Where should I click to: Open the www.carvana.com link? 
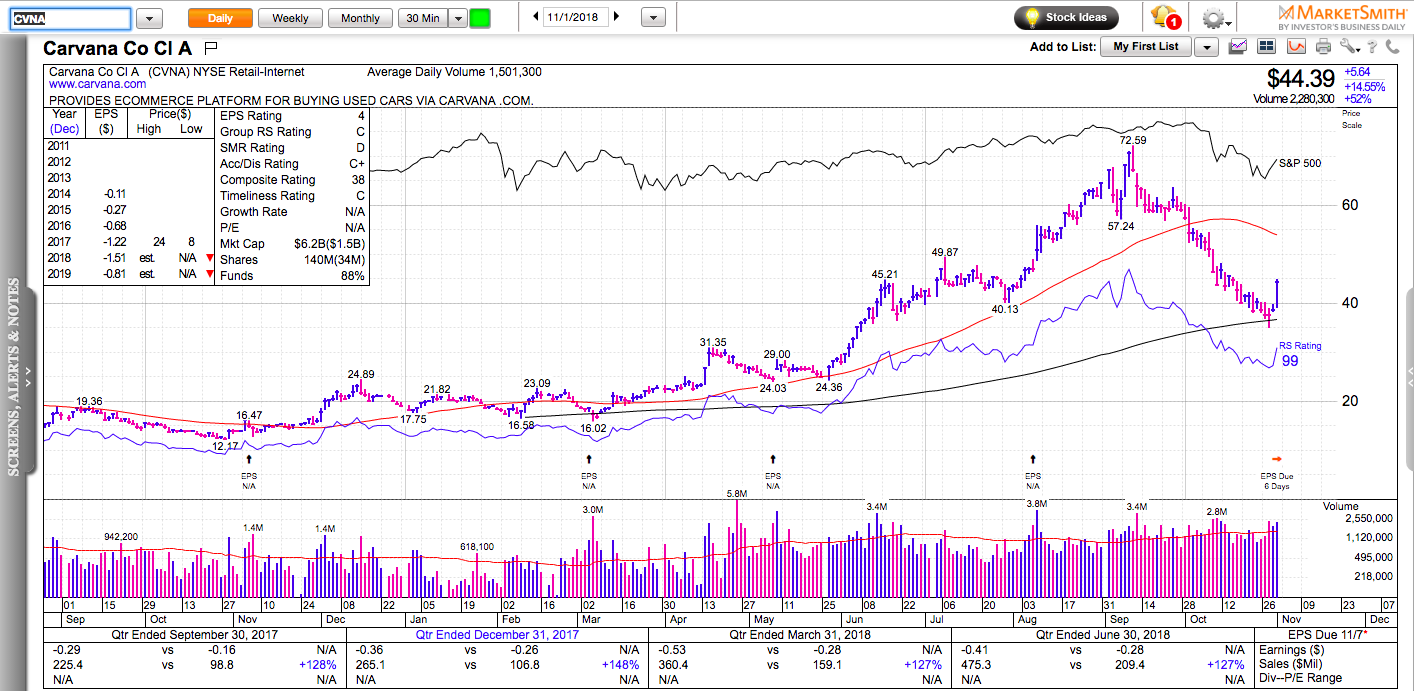tap(98, 85)
